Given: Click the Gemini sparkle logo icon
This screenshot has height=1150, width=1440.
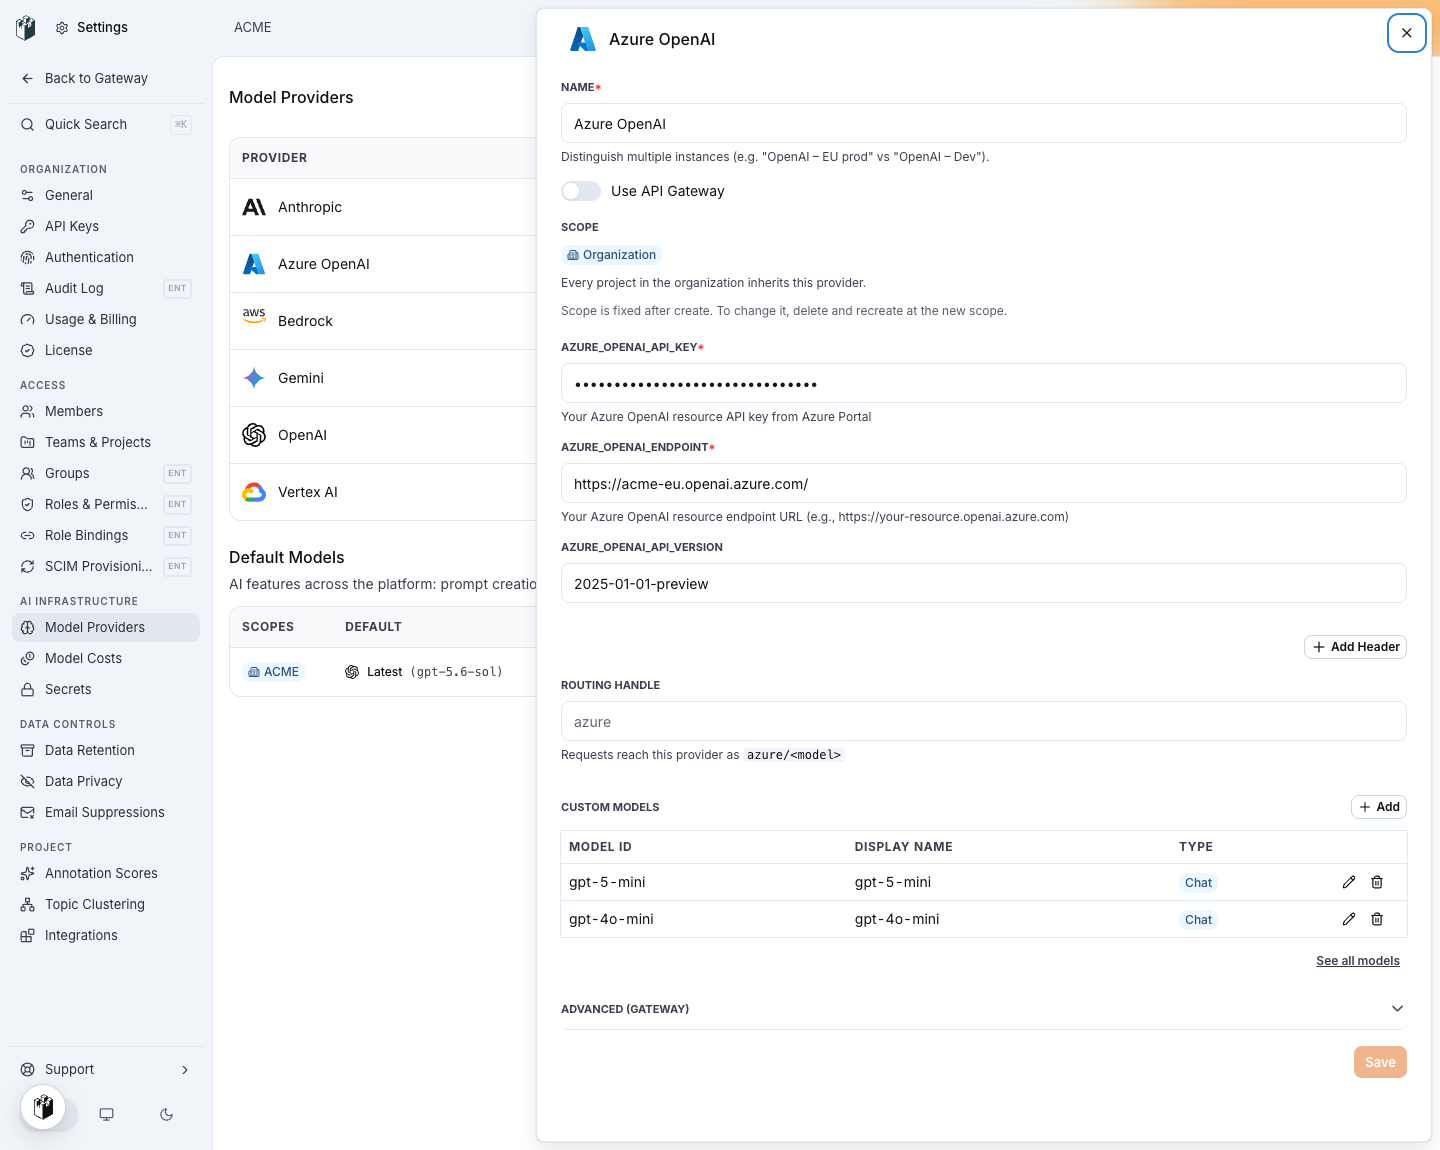Looking at the screenshot, I should 254,378.
